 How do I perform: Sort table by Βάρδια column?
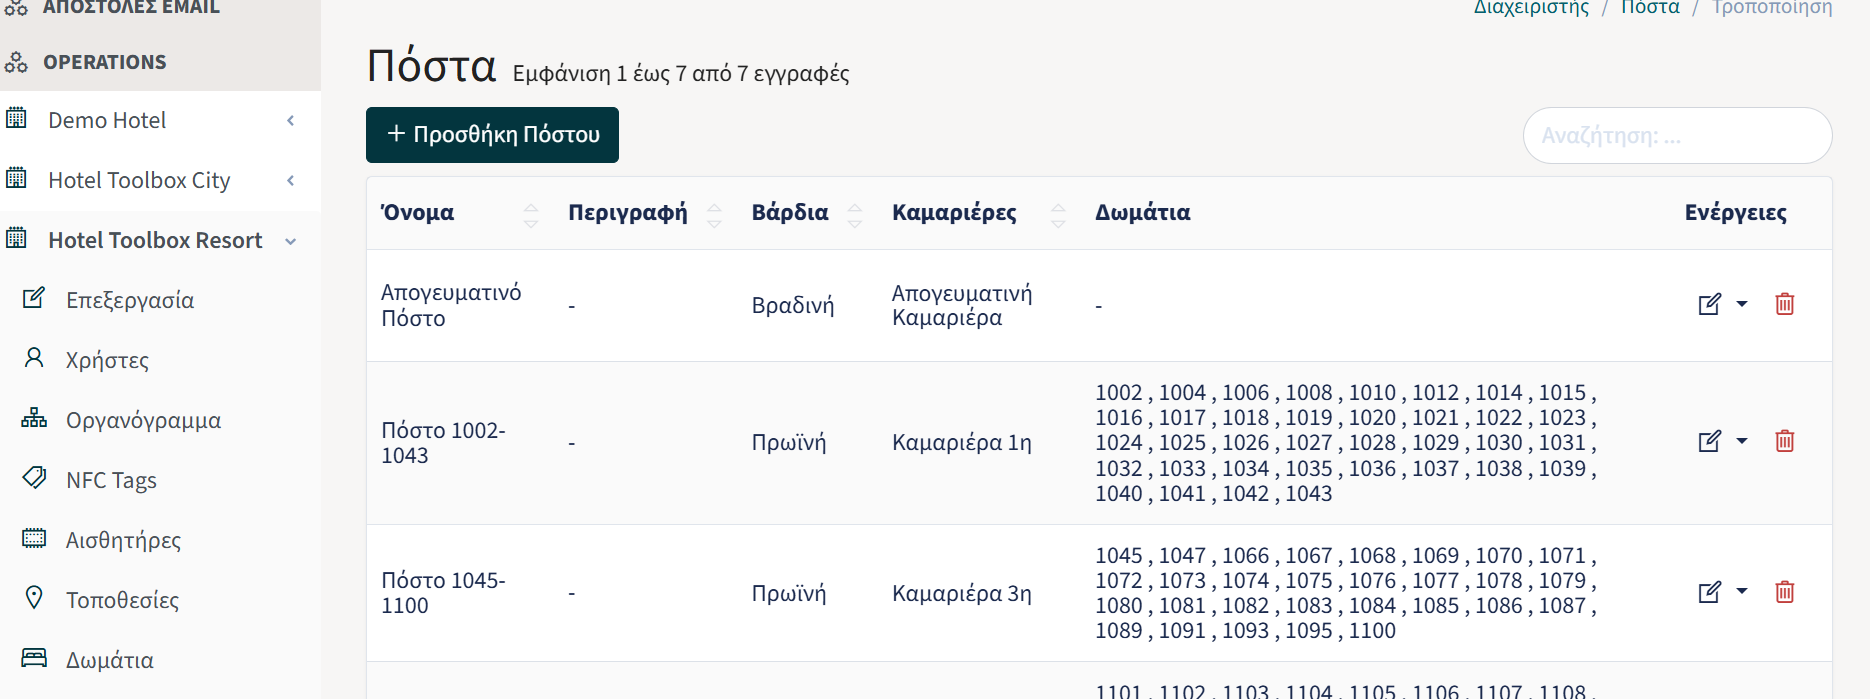click(x=855, y=214)
